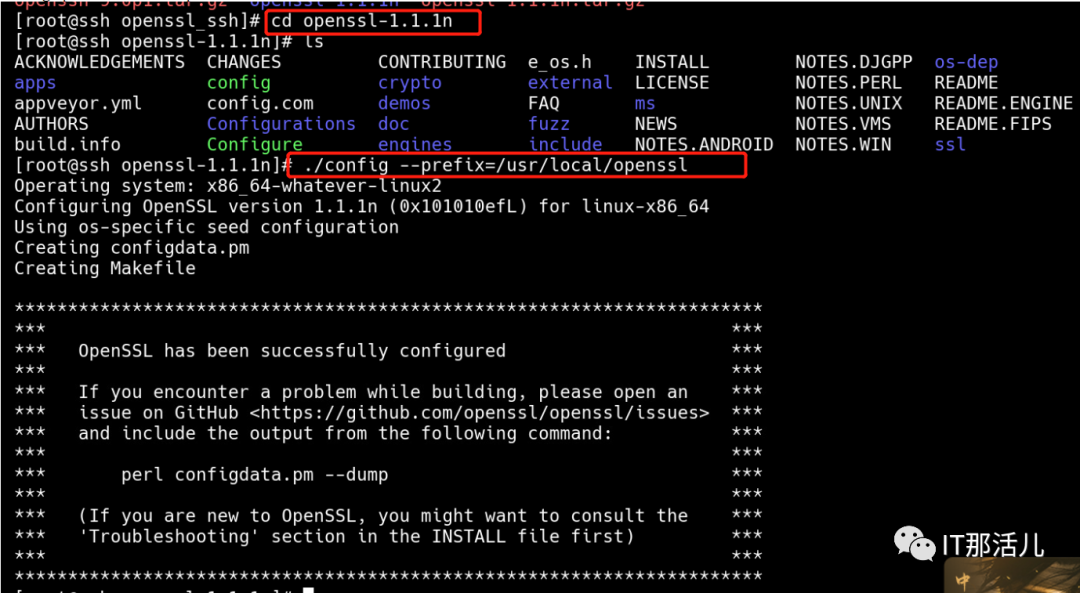The width and height of the screenshot is (1080, 593).
Task: Select 'Configuring OpenSSL version 1.1.1n' line
Action: 362,207
